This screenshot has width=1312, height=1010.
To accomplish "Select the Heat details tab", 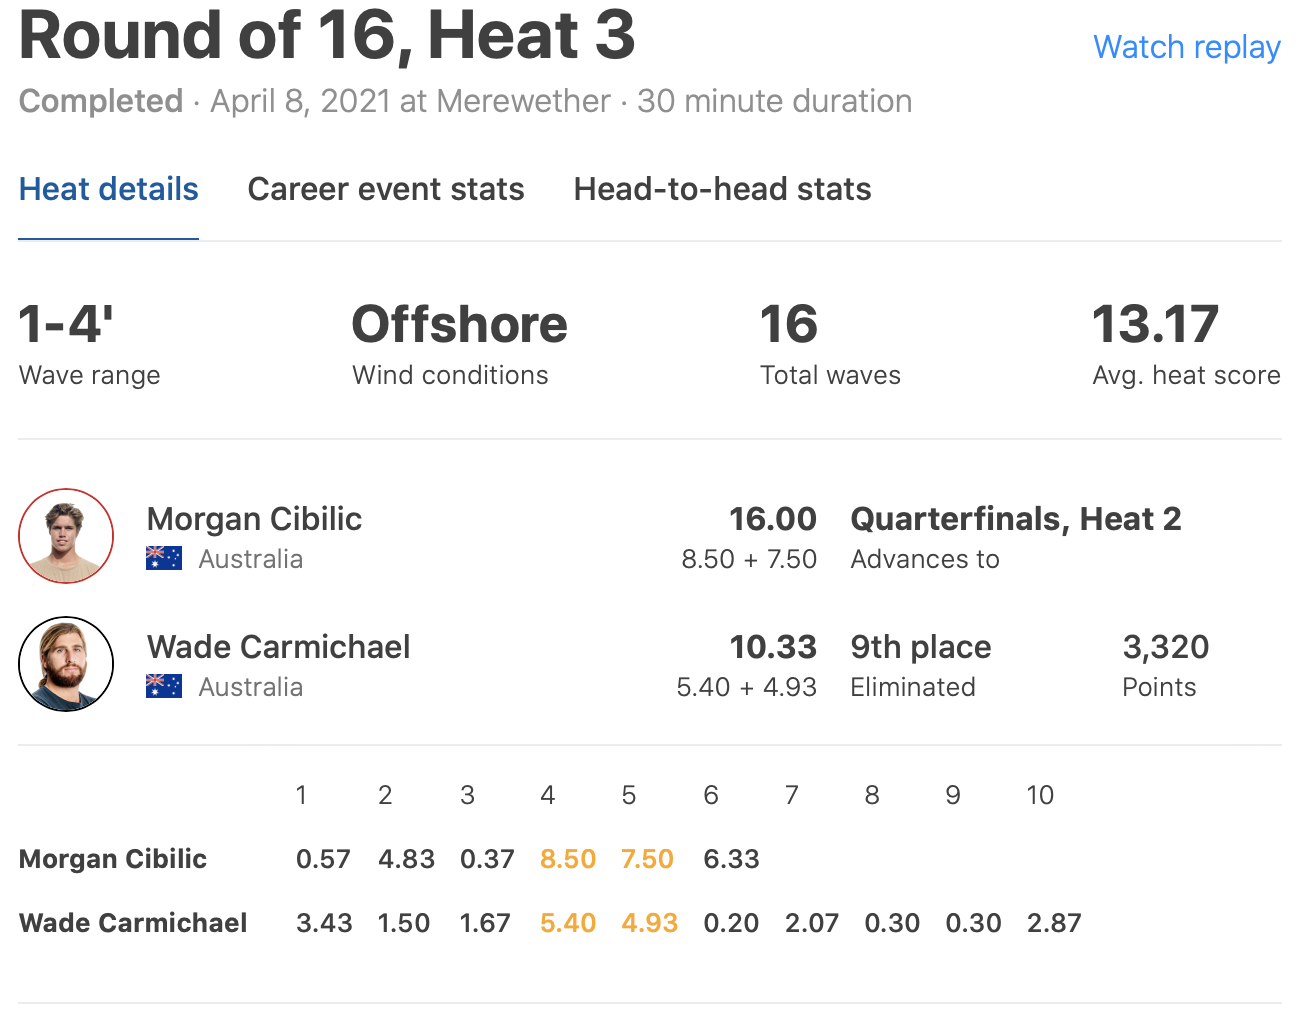I will pos(108,189).
